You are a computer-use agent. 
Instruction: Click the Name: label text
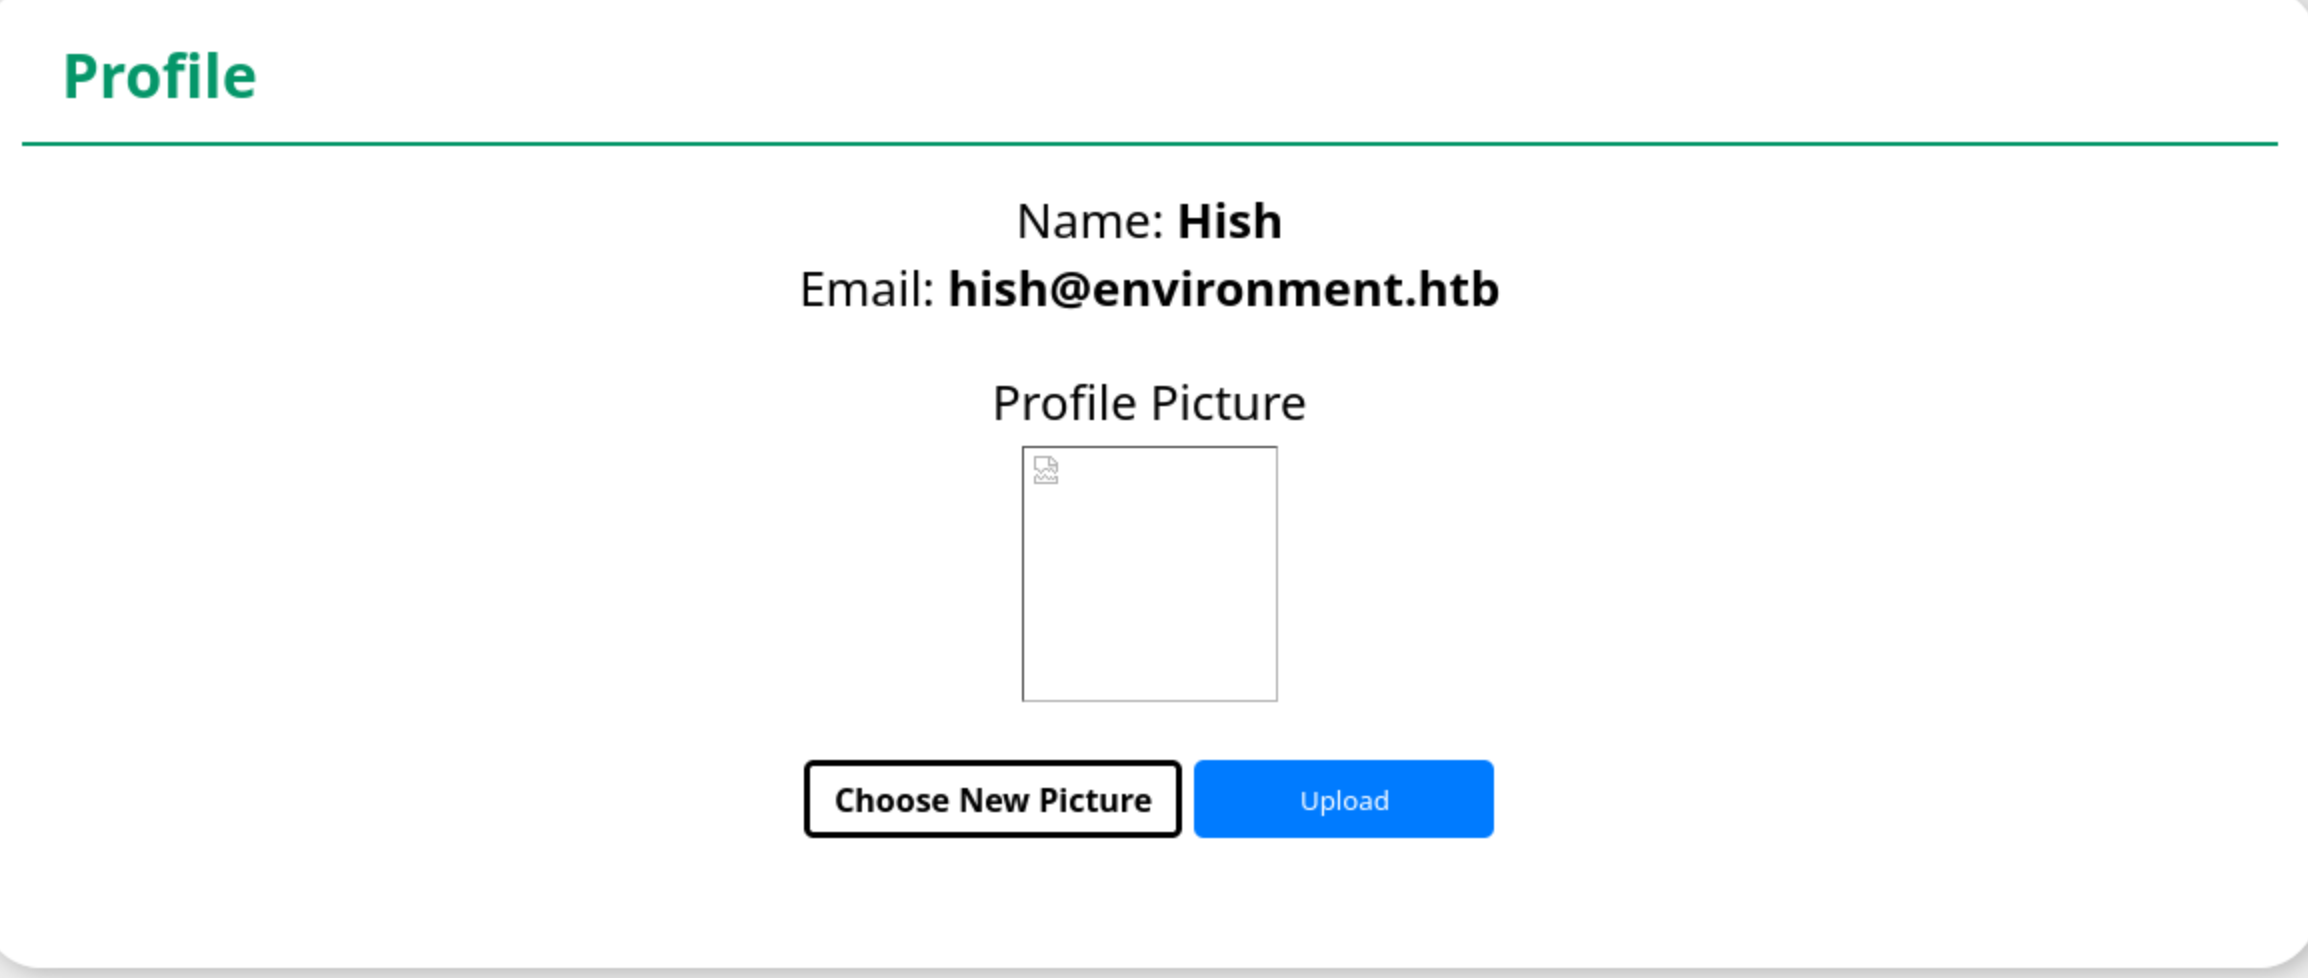click(x=1090, y=221)
